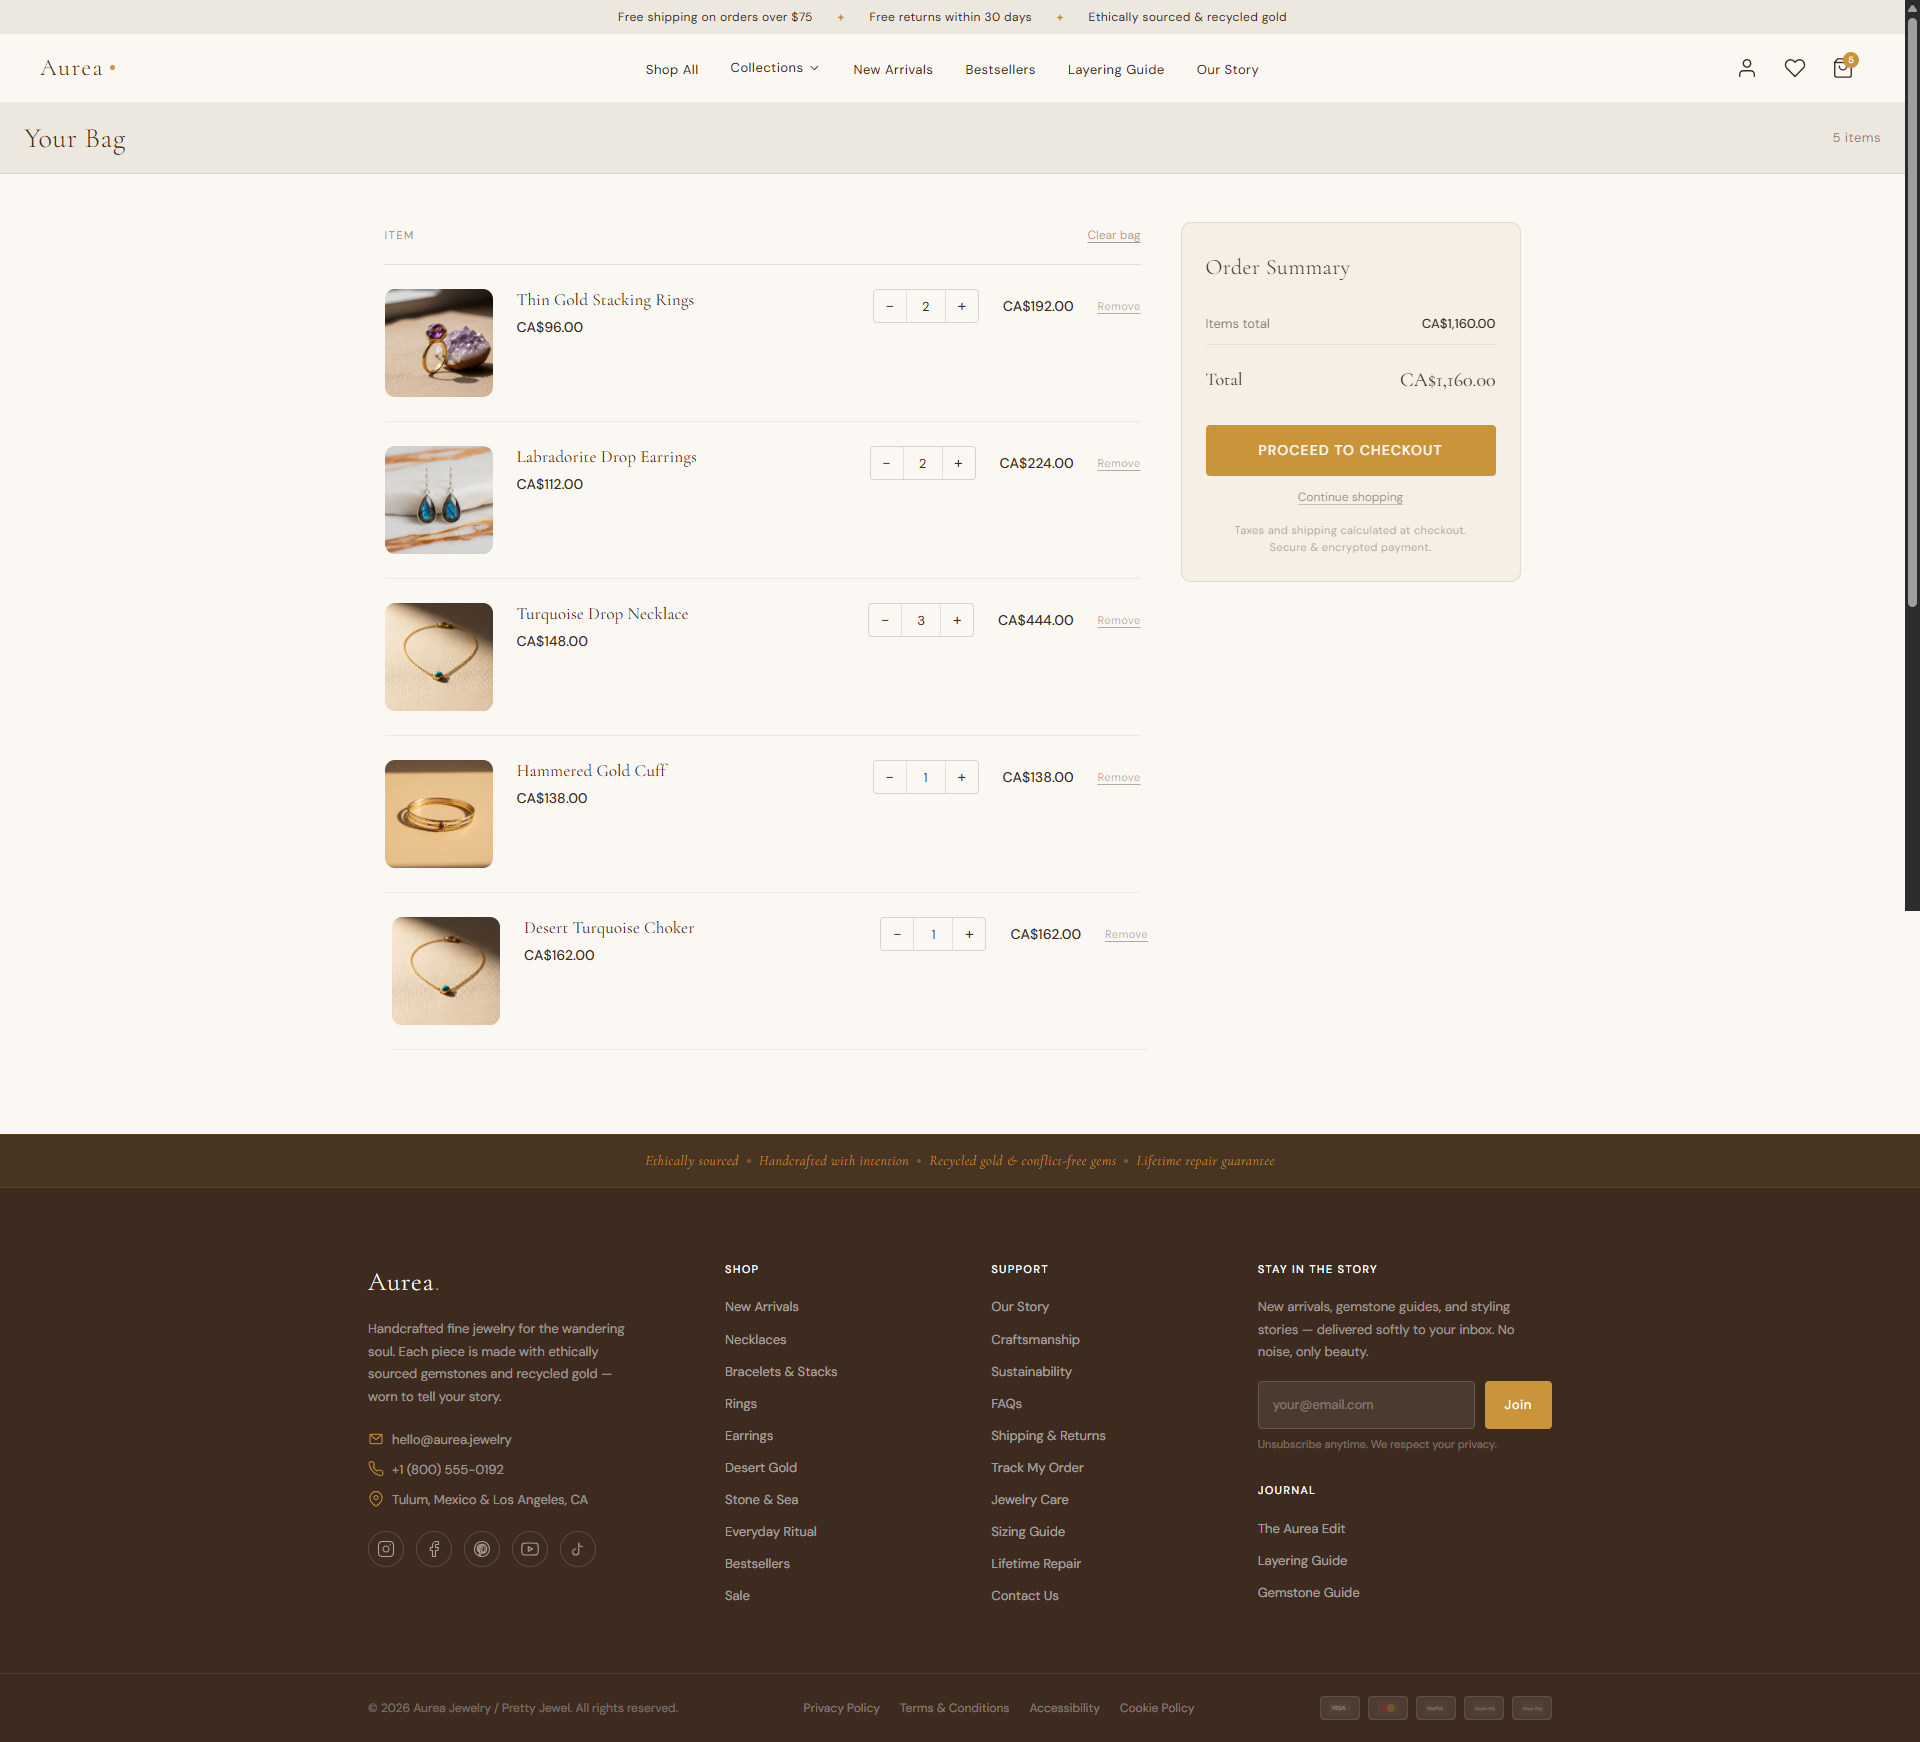This screenshot has height=1742, width=1920.
Task: Remove Desert Turquoise Choker from bag
Action: coord(1126,934)
